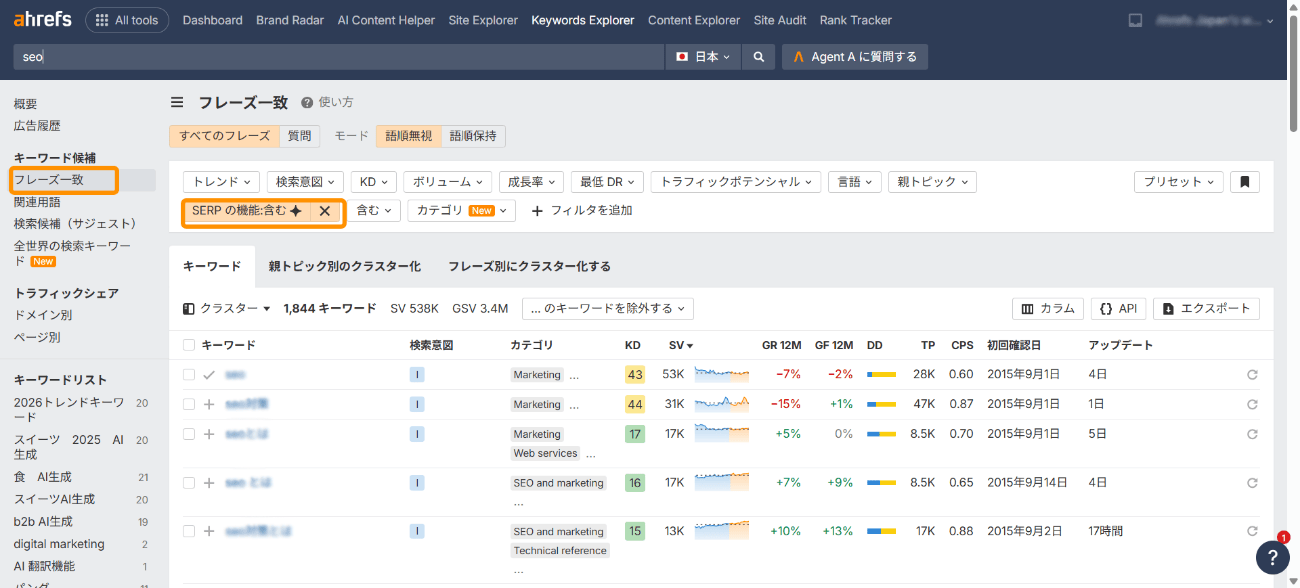The image size is (1300, 588).
Task: Open the カテゴリ New filter dropdown
Action: (x=461, y=211)
